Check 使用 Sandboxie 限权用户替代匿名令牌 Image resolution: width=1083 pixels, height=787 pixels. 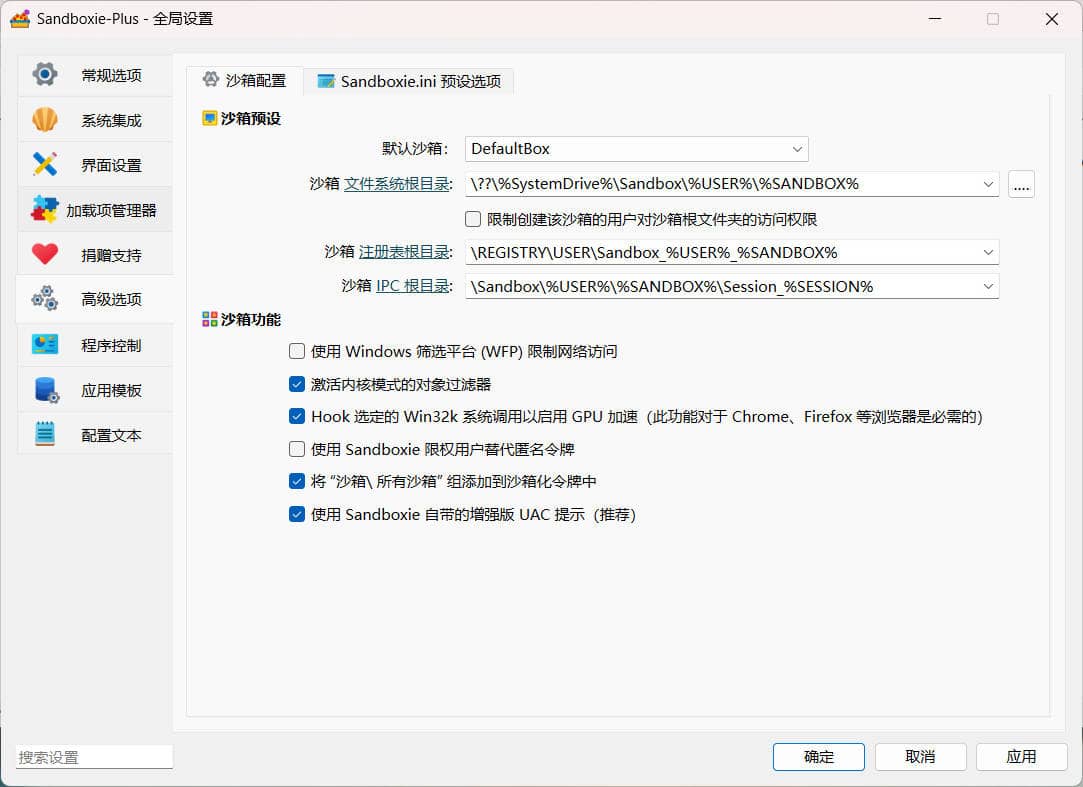coord(297,449)
